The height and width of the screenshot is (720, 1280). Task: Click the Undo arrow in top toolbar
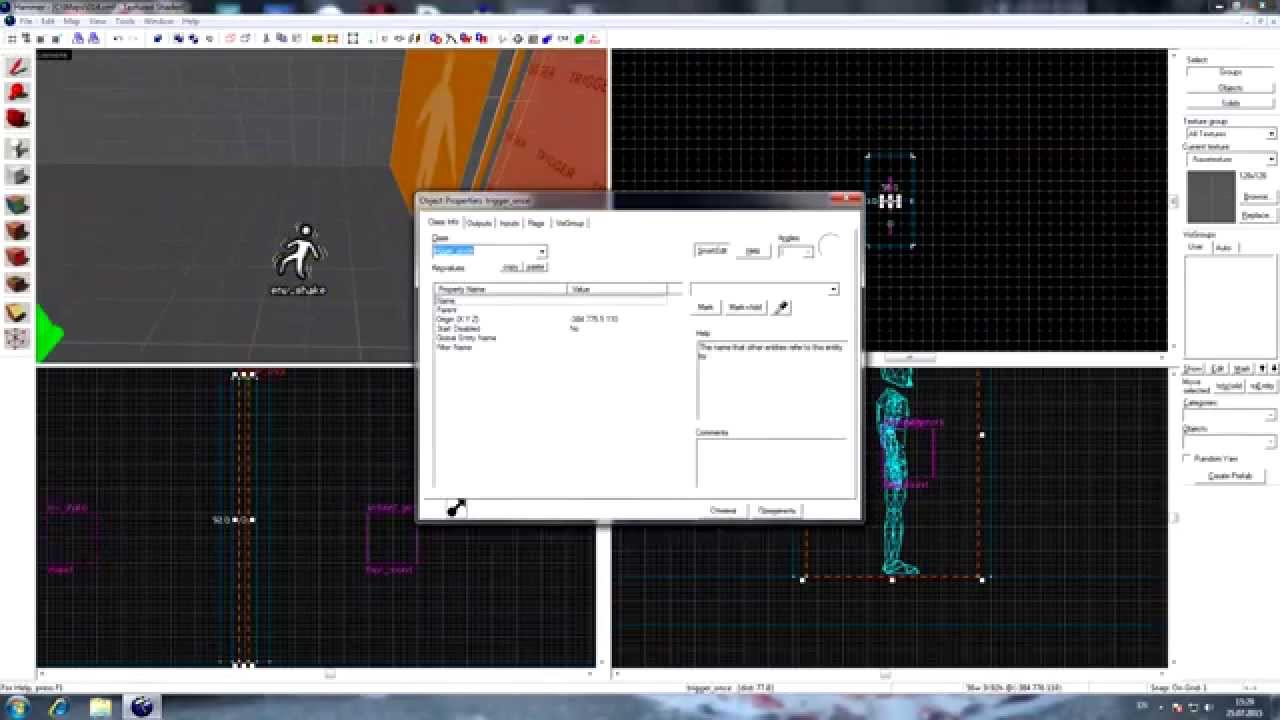tap(117, 39)
